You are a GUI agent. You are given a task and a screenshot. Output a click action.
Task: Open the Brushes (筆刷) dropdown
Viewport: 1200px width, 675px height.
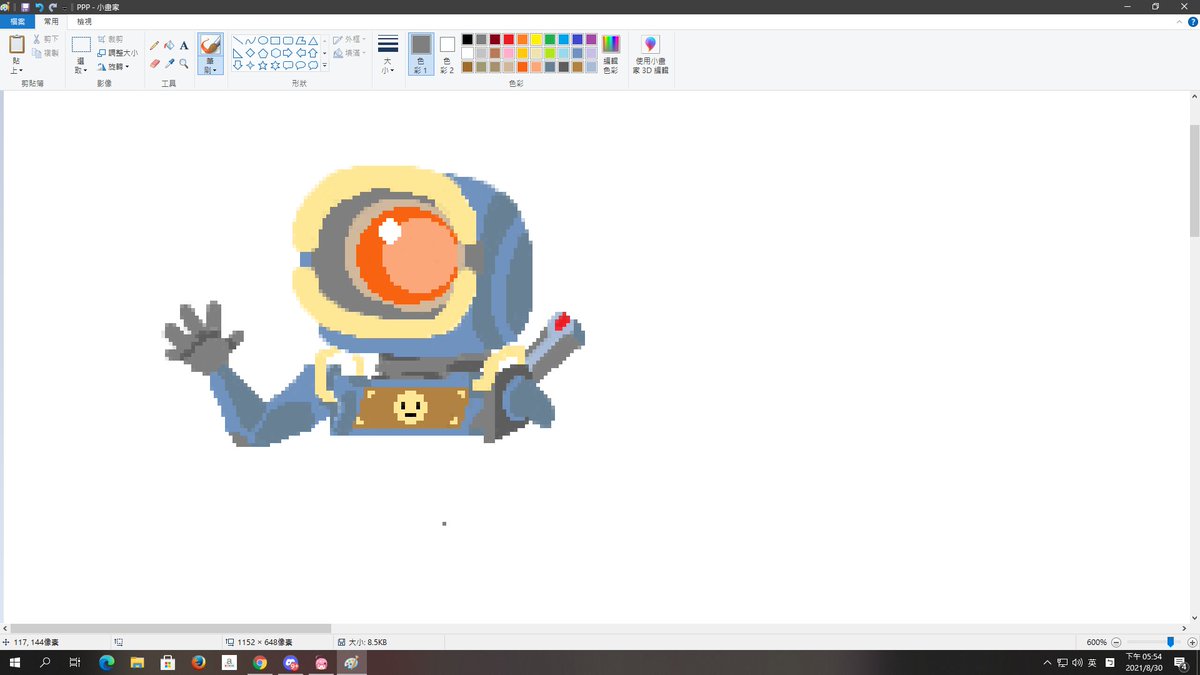(x=210, y=68)
